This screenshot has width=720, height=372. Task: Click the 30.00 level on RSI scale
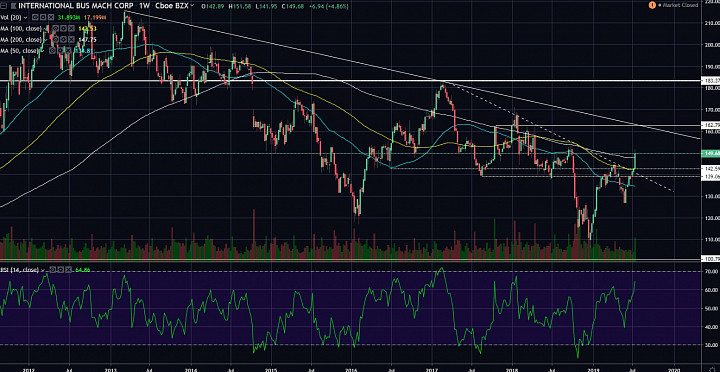click(x=710, y=345)
